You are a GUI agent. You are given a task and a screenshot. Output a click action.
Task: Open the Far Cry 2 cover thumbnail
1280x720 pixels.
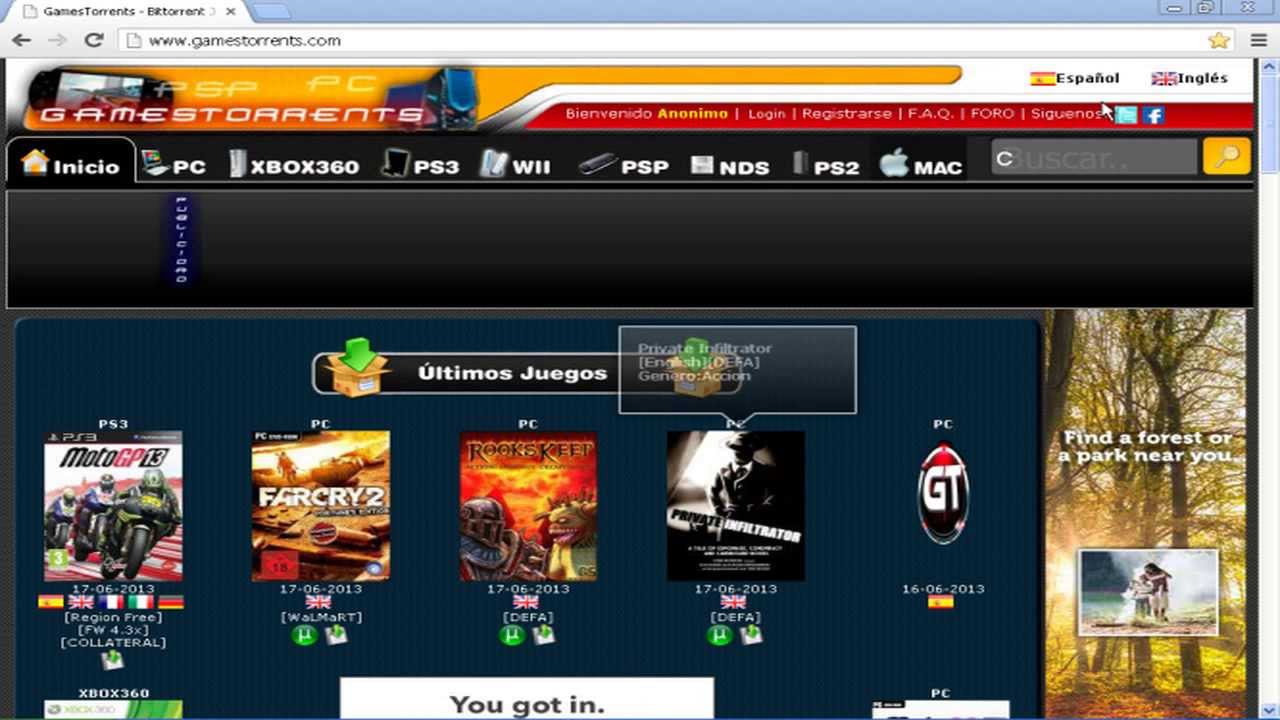(321, 506)
